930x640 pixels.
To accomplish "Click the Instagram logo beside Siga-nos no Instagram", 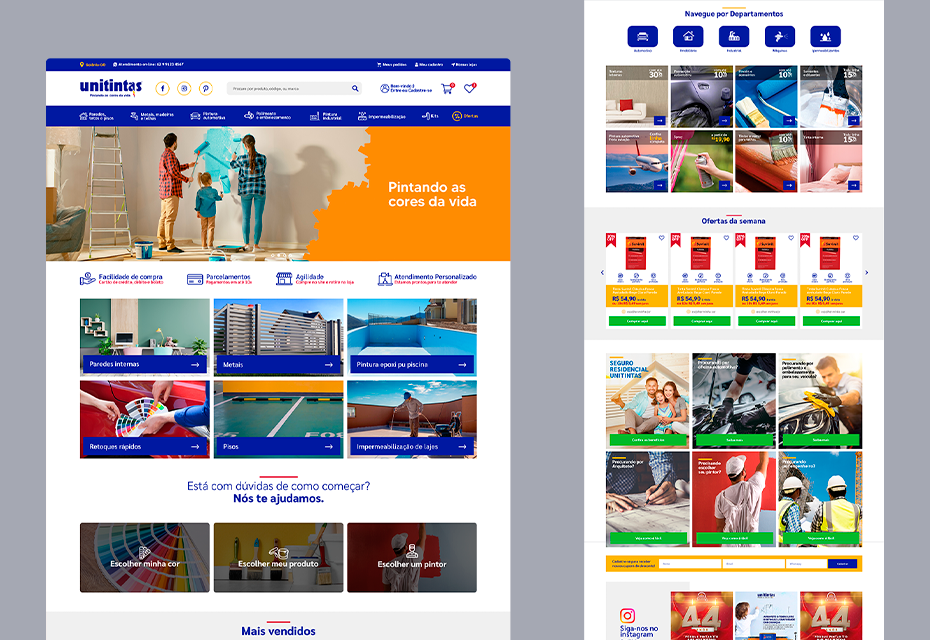I will coord(627,616).
